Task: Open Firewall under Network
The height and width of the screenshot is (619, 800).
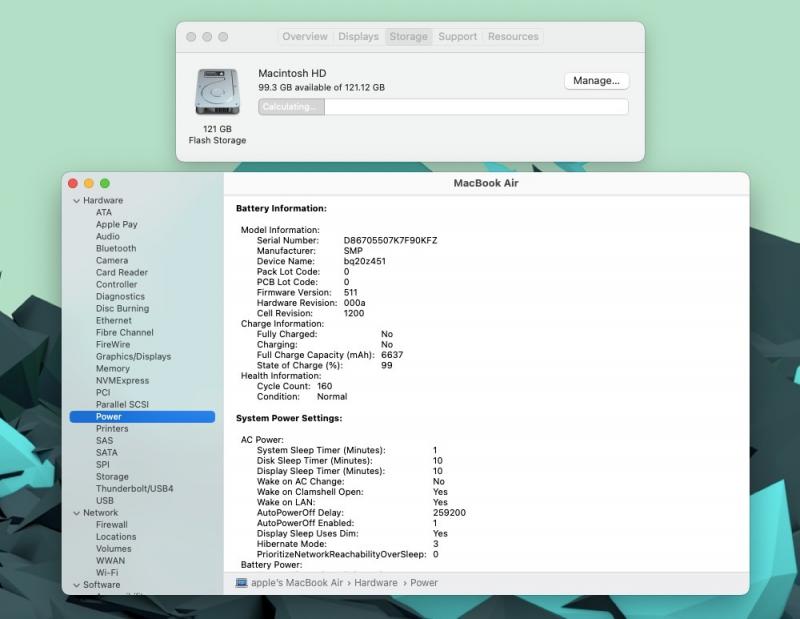Action: click(x=111, y=525)
